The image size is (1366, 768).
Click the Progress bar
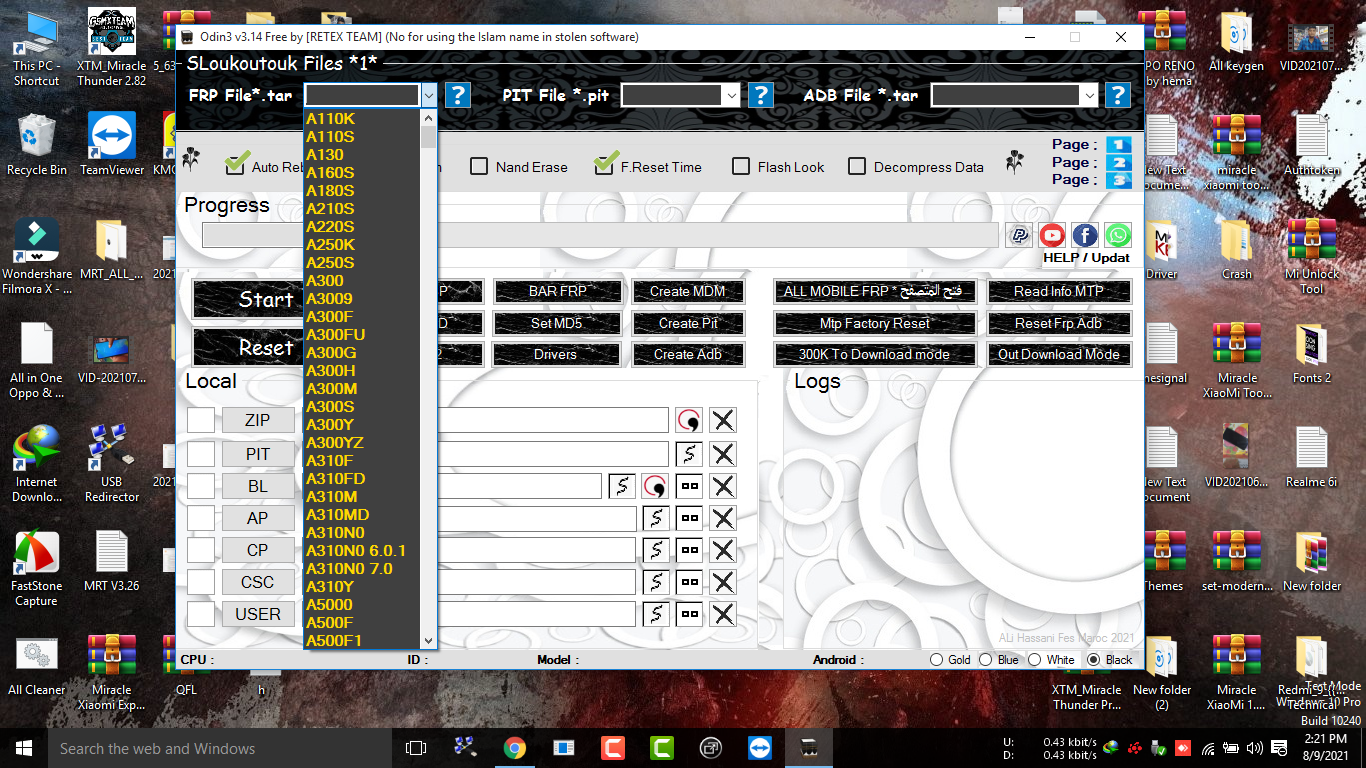[x=602, y=235]
